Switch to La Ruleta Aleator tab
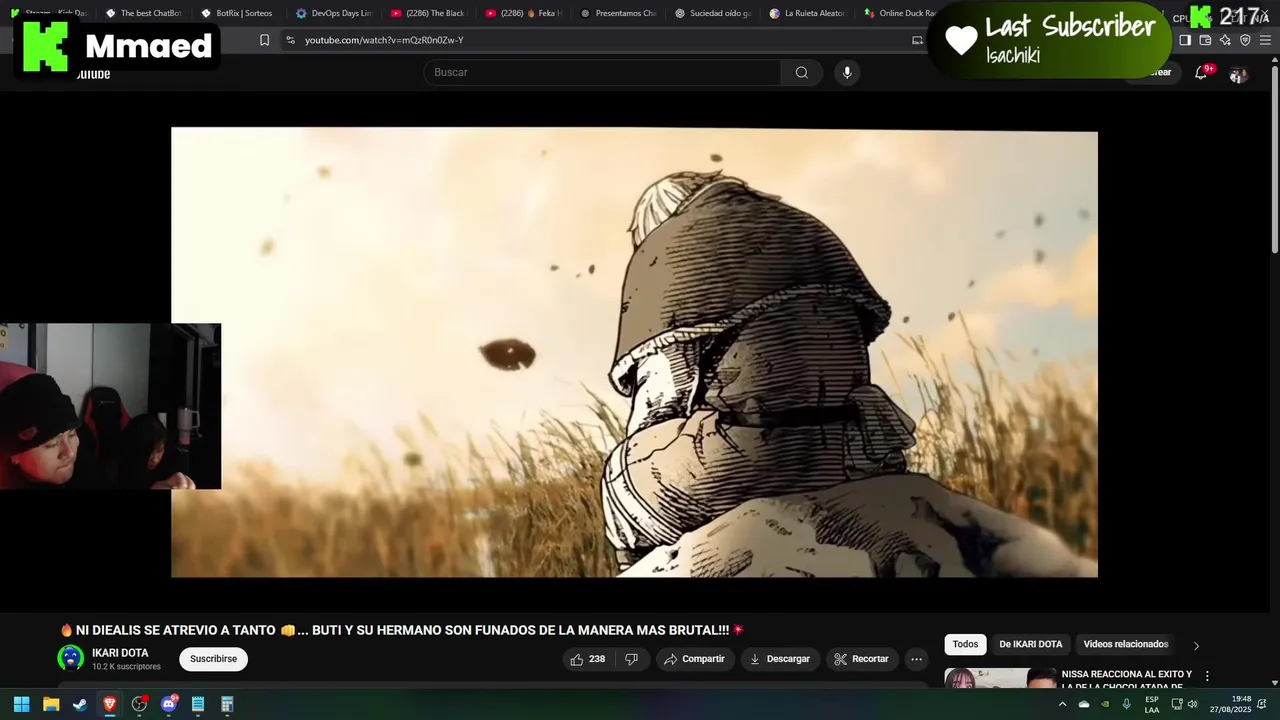Viewport: 1280px width, 720px height. 807,13
